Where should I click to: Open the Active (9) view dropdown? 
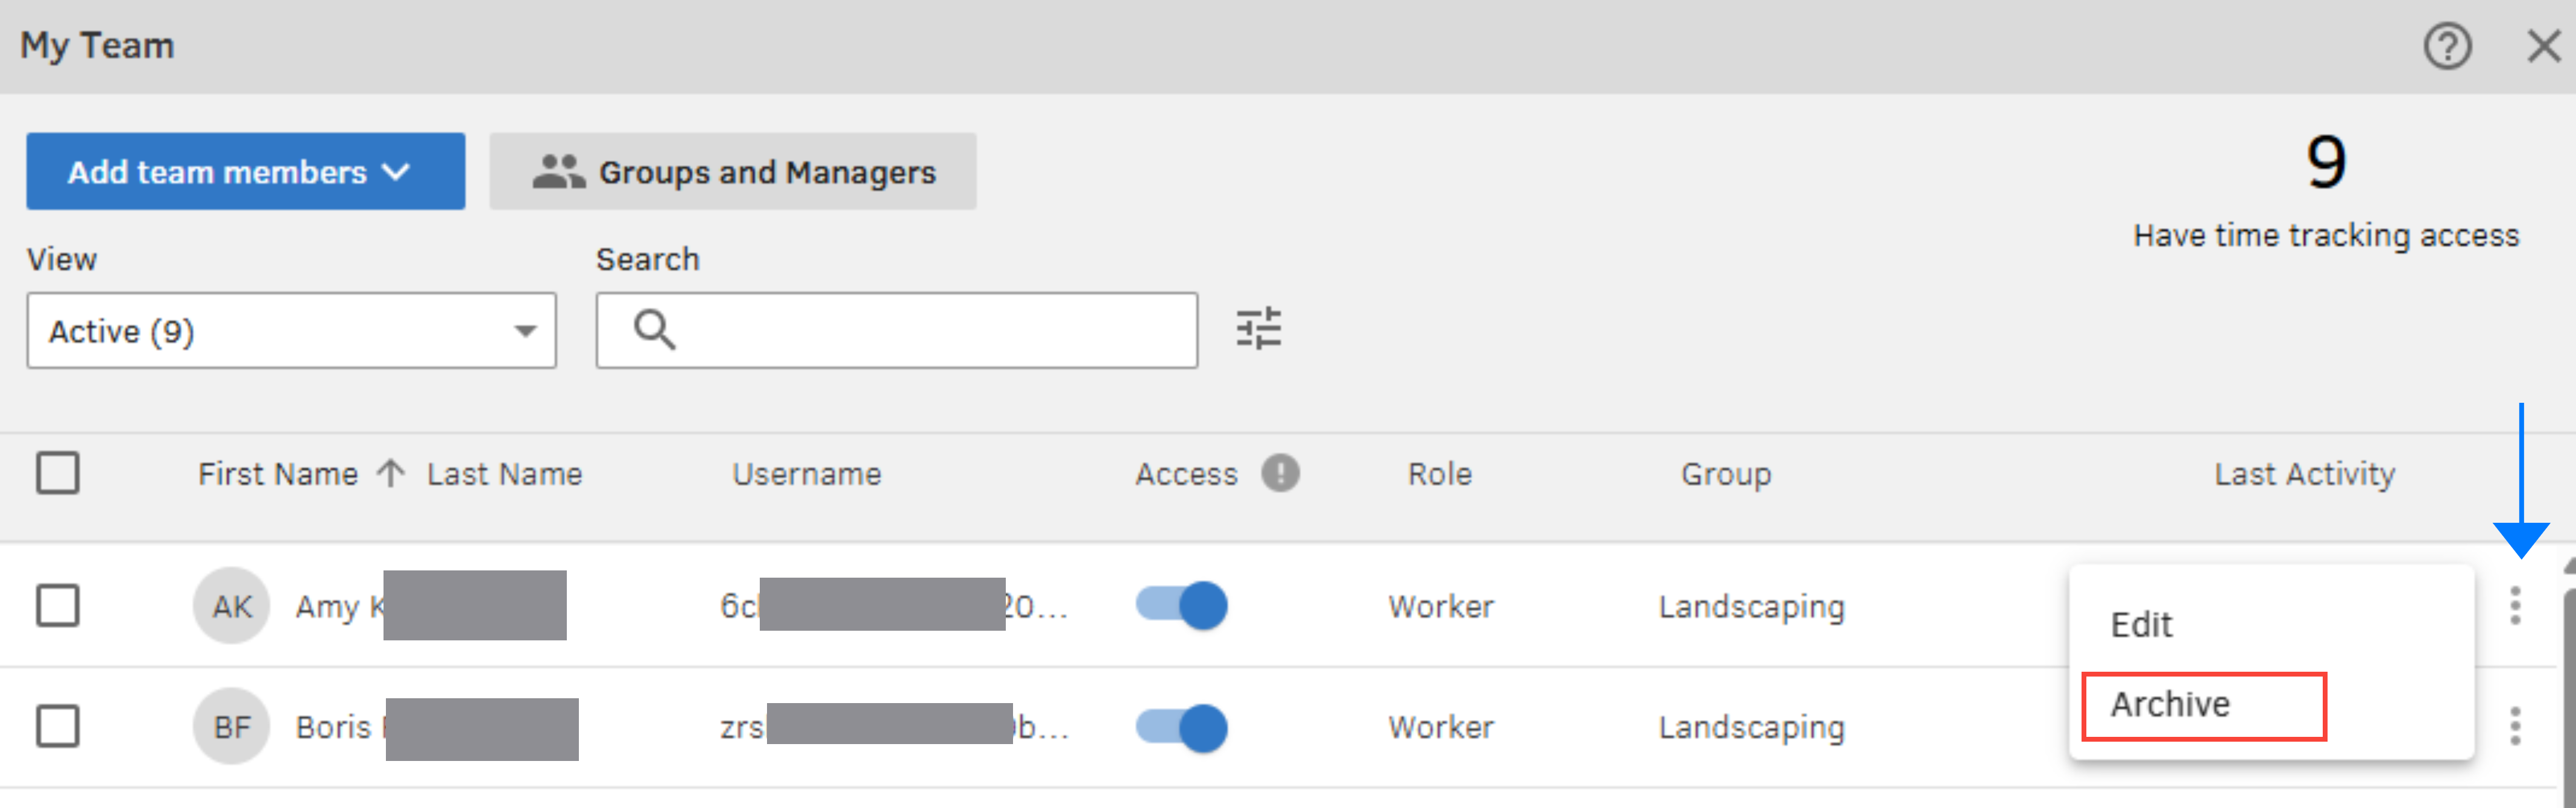[291, 331]
